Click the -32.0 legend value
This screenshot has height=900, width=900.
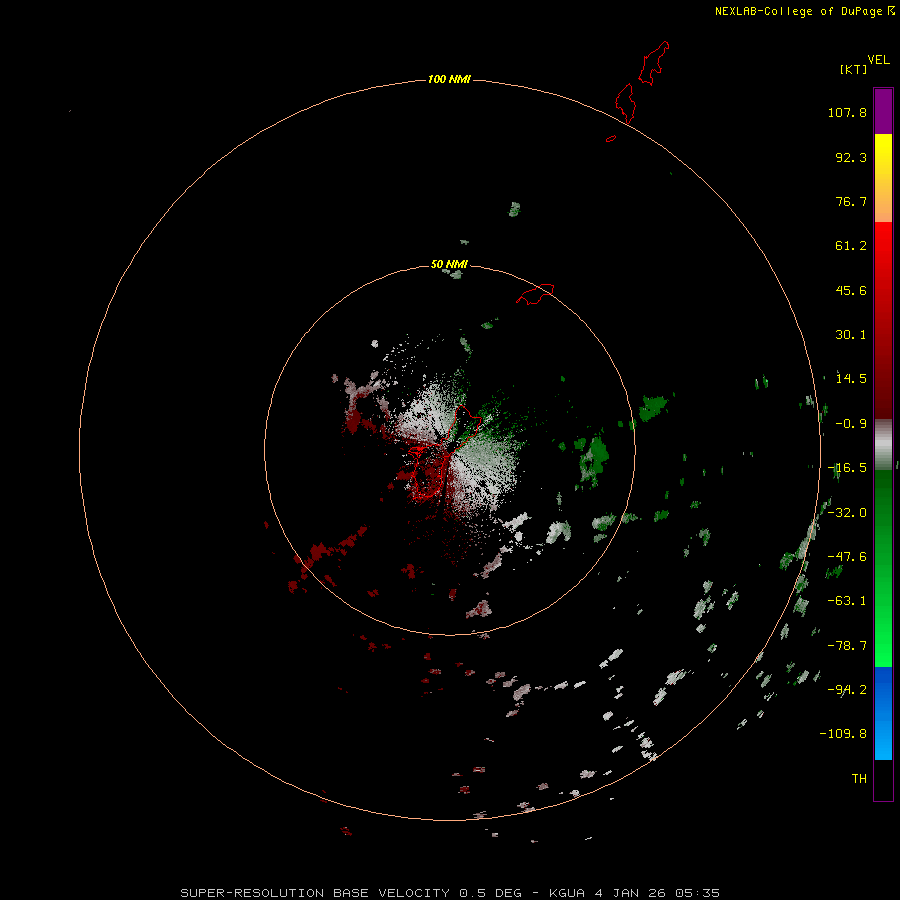[x=847, y=513]
